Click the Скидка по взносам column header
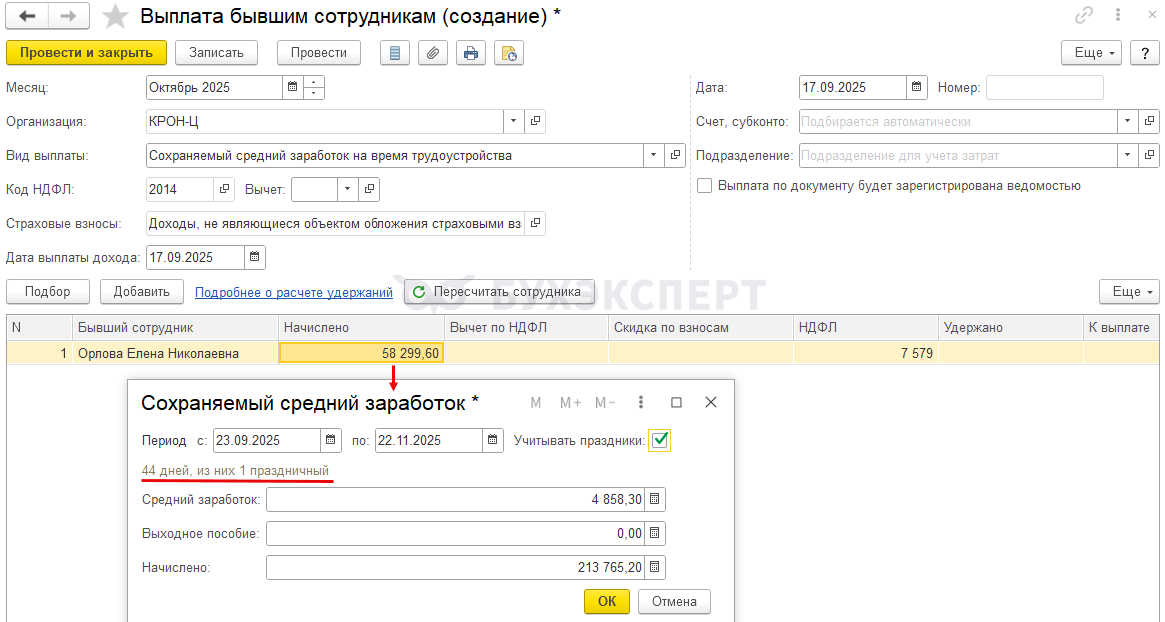The image size is (1165, 622). pyautogui.click(x=701, y=328)
